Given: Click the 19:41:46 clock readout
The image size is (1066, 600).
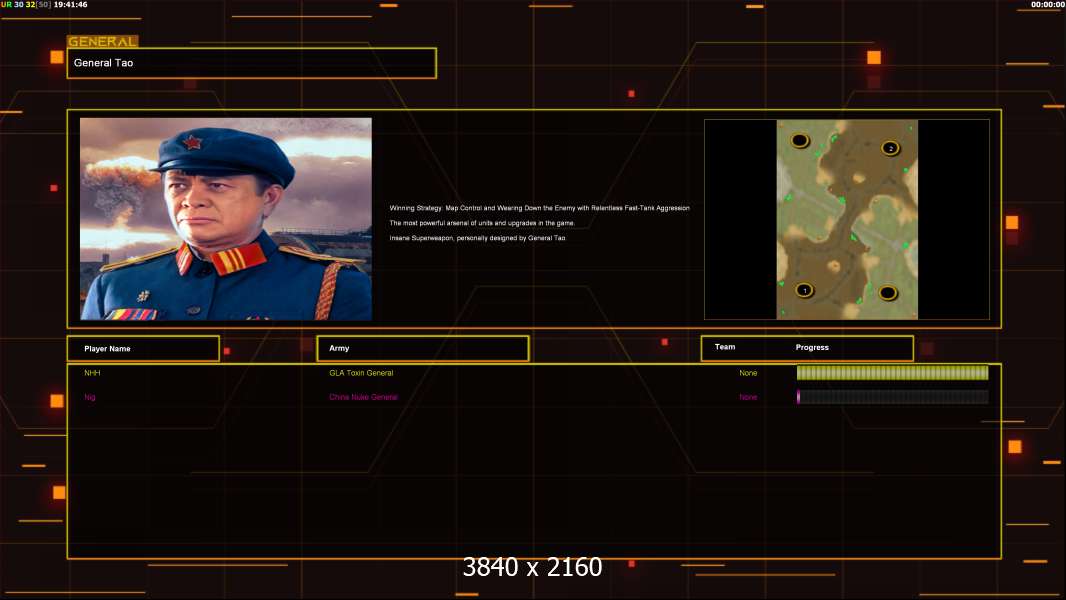Looking at the screenshot, I should pyautogui.click(x=70, y=5).
